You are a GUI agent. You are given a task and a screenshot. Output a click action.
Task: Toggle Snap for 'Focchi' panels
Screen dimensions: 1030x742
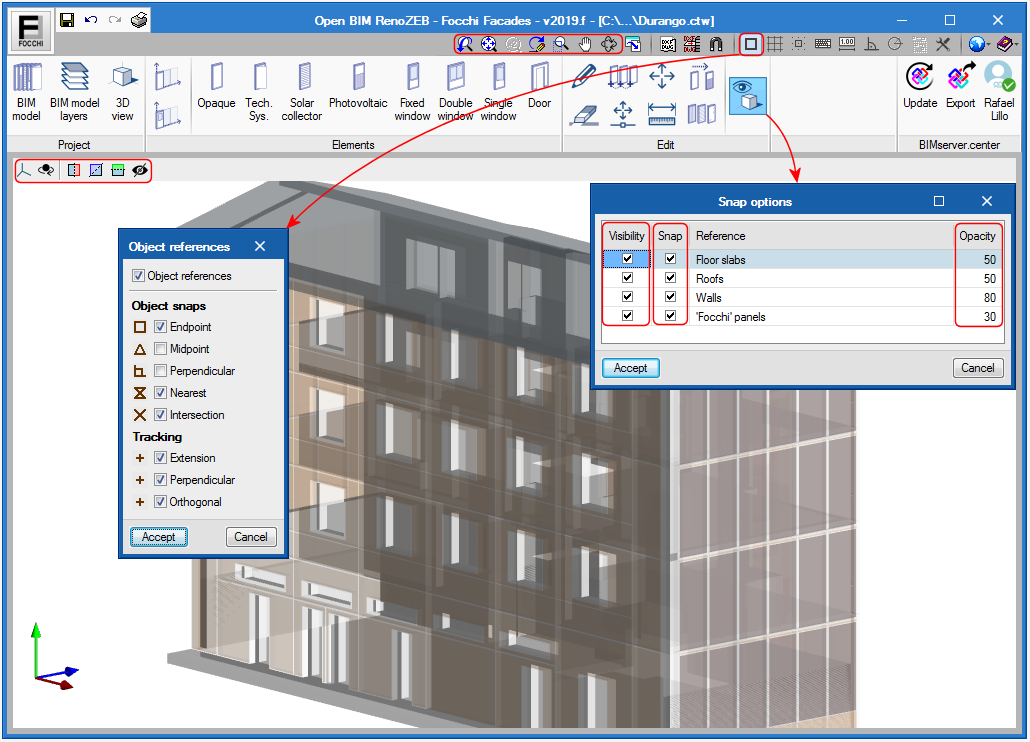pos(670,316)
